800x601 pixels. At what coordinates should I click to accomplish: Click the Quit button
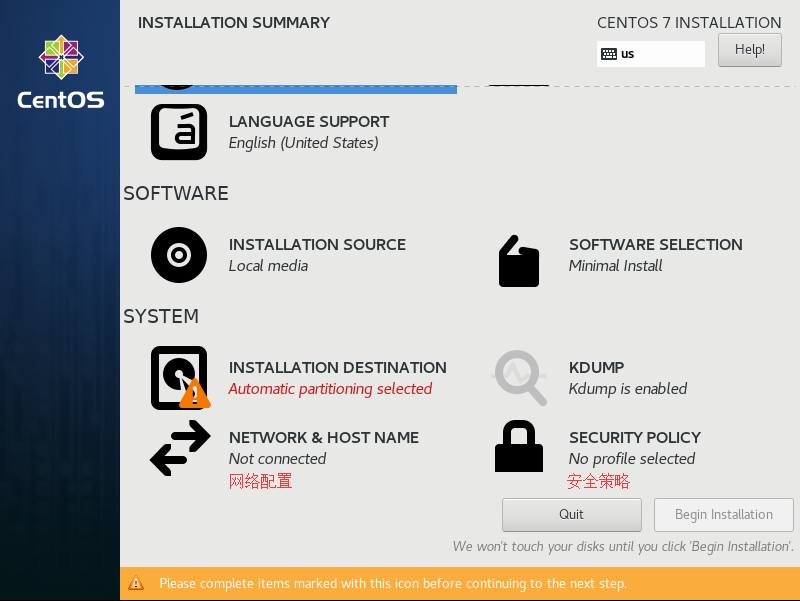click(571, 515)
